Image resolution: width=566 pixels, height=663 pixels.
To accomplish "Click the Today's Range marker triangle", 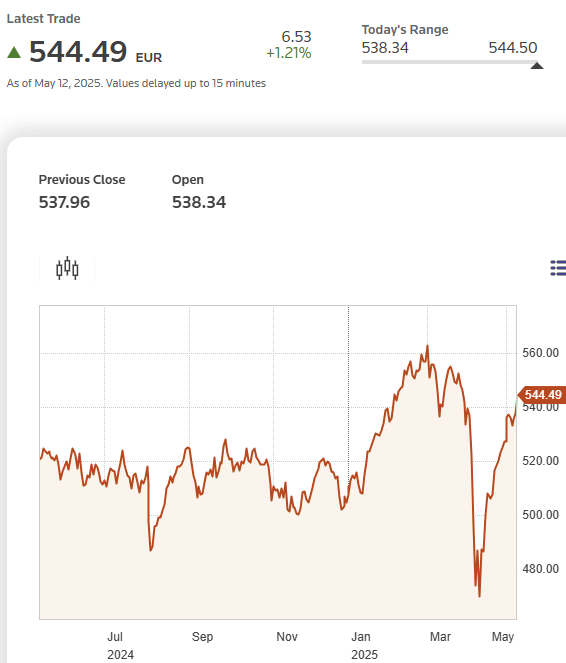I will (537, 66).
